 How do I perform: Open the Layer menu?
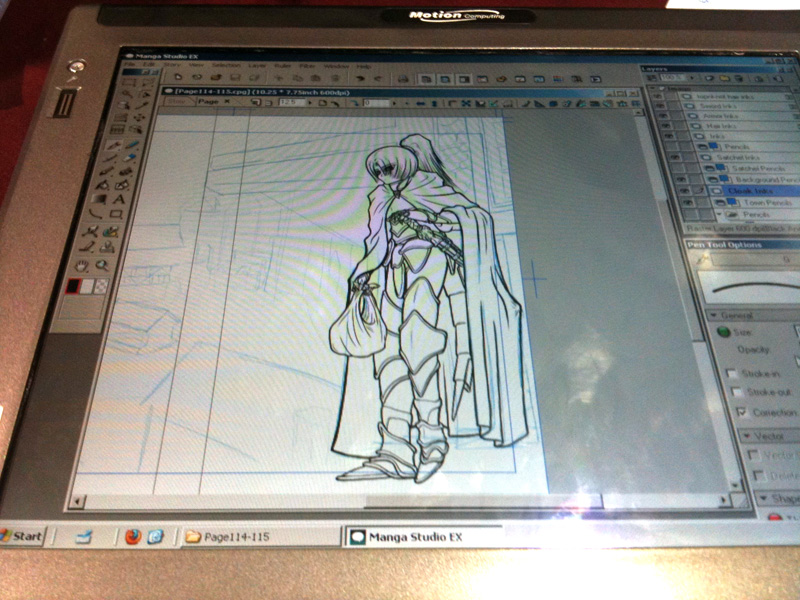[257, 65]
